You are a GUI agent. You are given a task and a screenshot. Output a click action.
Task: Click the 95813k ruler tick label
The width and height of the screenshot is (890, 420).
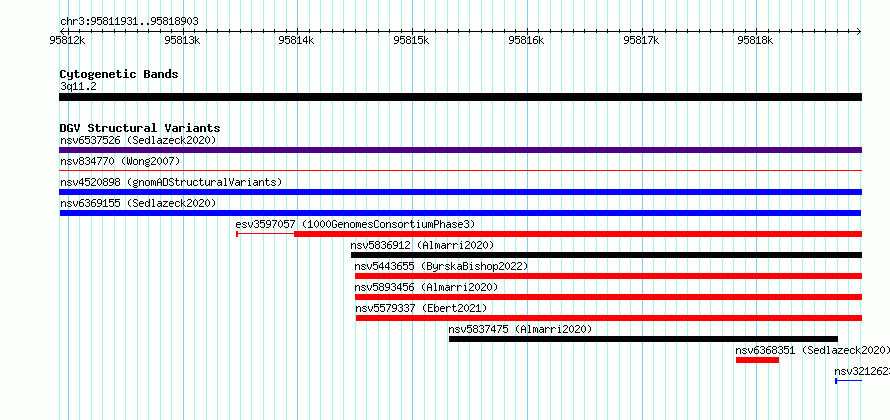pos(182,40)
